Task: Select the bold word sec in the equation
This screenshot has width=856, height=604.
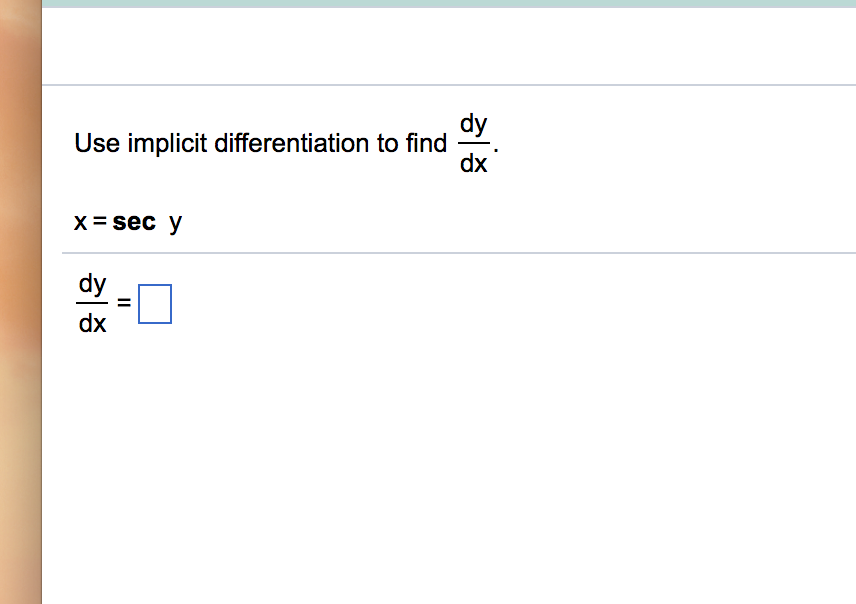Action: [x=135, y=221]
